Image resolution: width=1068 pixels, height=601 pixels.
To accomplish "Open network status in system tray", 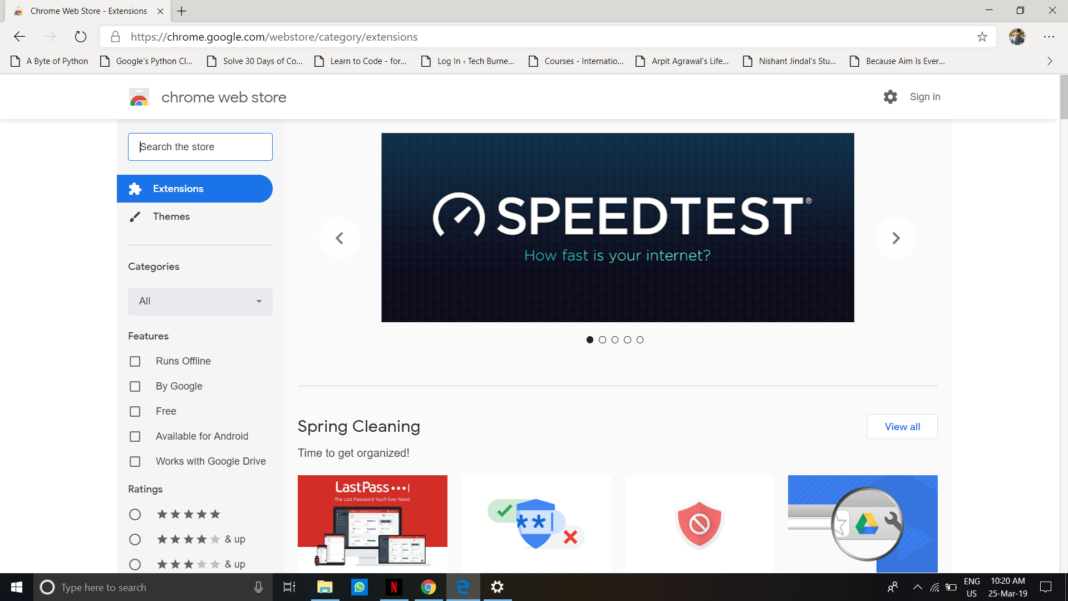I will coord(934,587).
